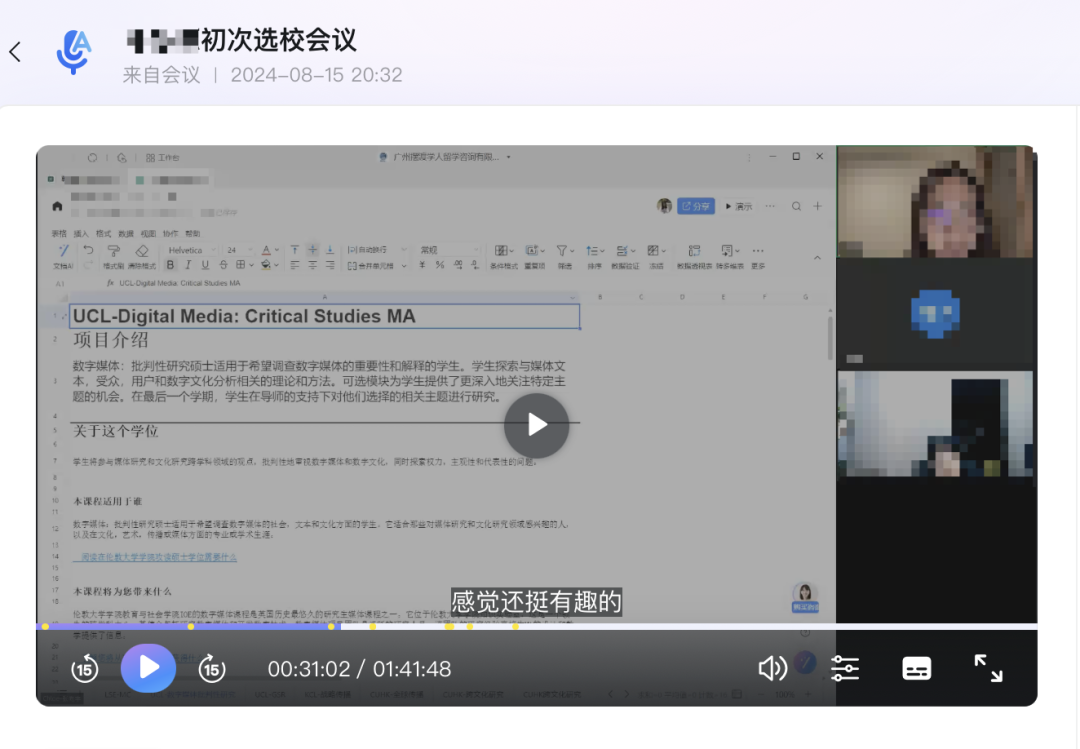Click the fullscreen icon on the player
The width and height of the screenshot is (1080, 749).
coord(988,668)
